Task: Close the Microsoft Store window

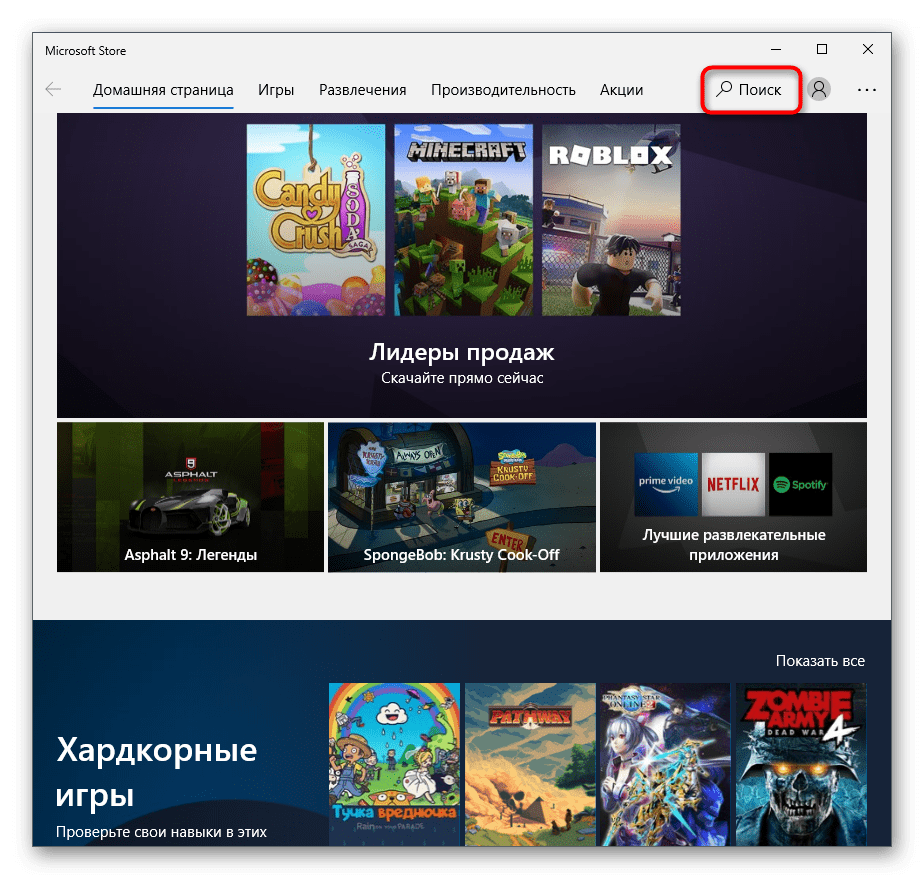Action: pos(867,49)
